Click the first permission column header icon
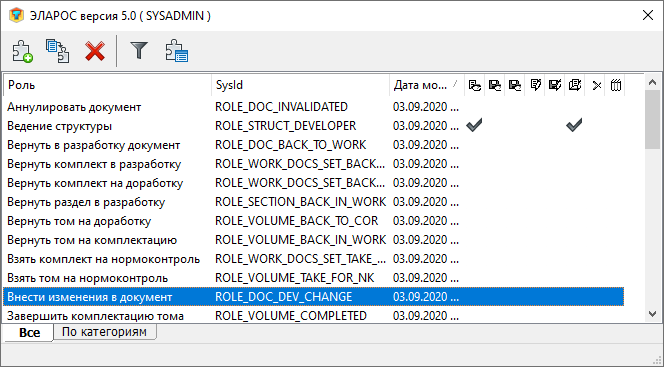Image resolution: width=664 pixels, height=367 pixels. coord(475,85)
